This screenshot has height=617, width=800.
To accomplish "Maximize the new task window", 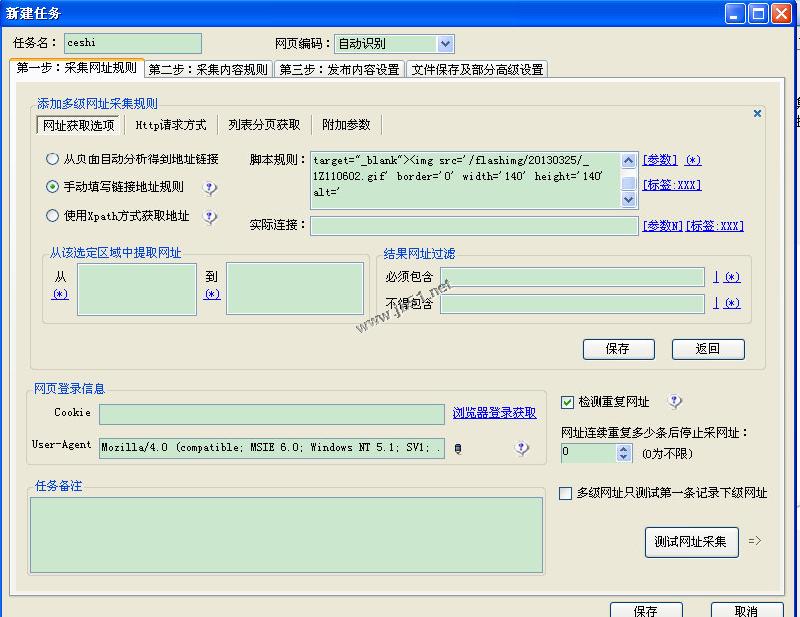I will click(x=758, y=14).
